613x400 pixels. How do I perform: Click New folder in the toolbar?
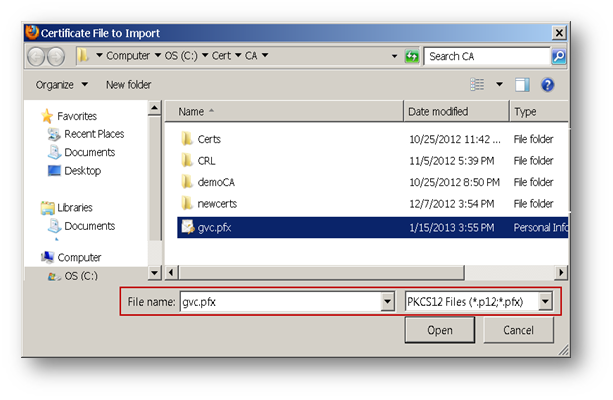click(x=129, y=85)
